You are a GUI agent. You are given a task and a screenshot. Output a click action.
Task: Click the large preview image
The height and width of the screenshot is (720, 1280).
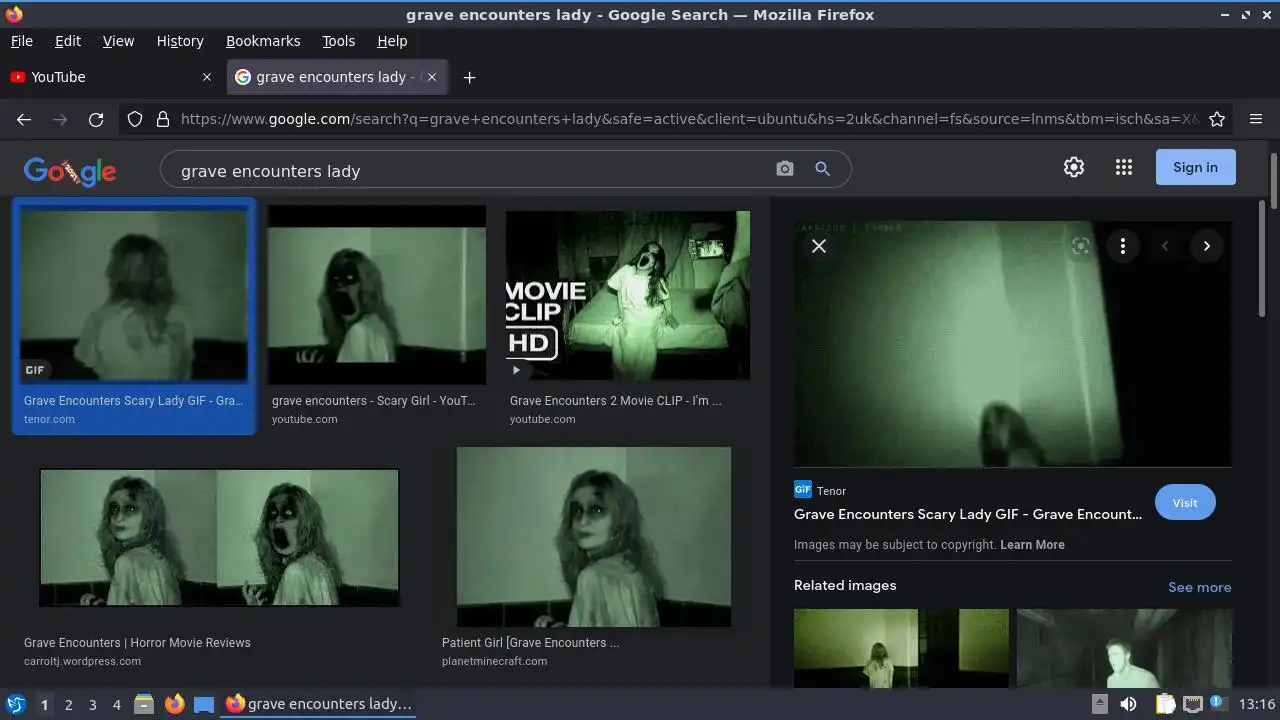[1013, 344]
